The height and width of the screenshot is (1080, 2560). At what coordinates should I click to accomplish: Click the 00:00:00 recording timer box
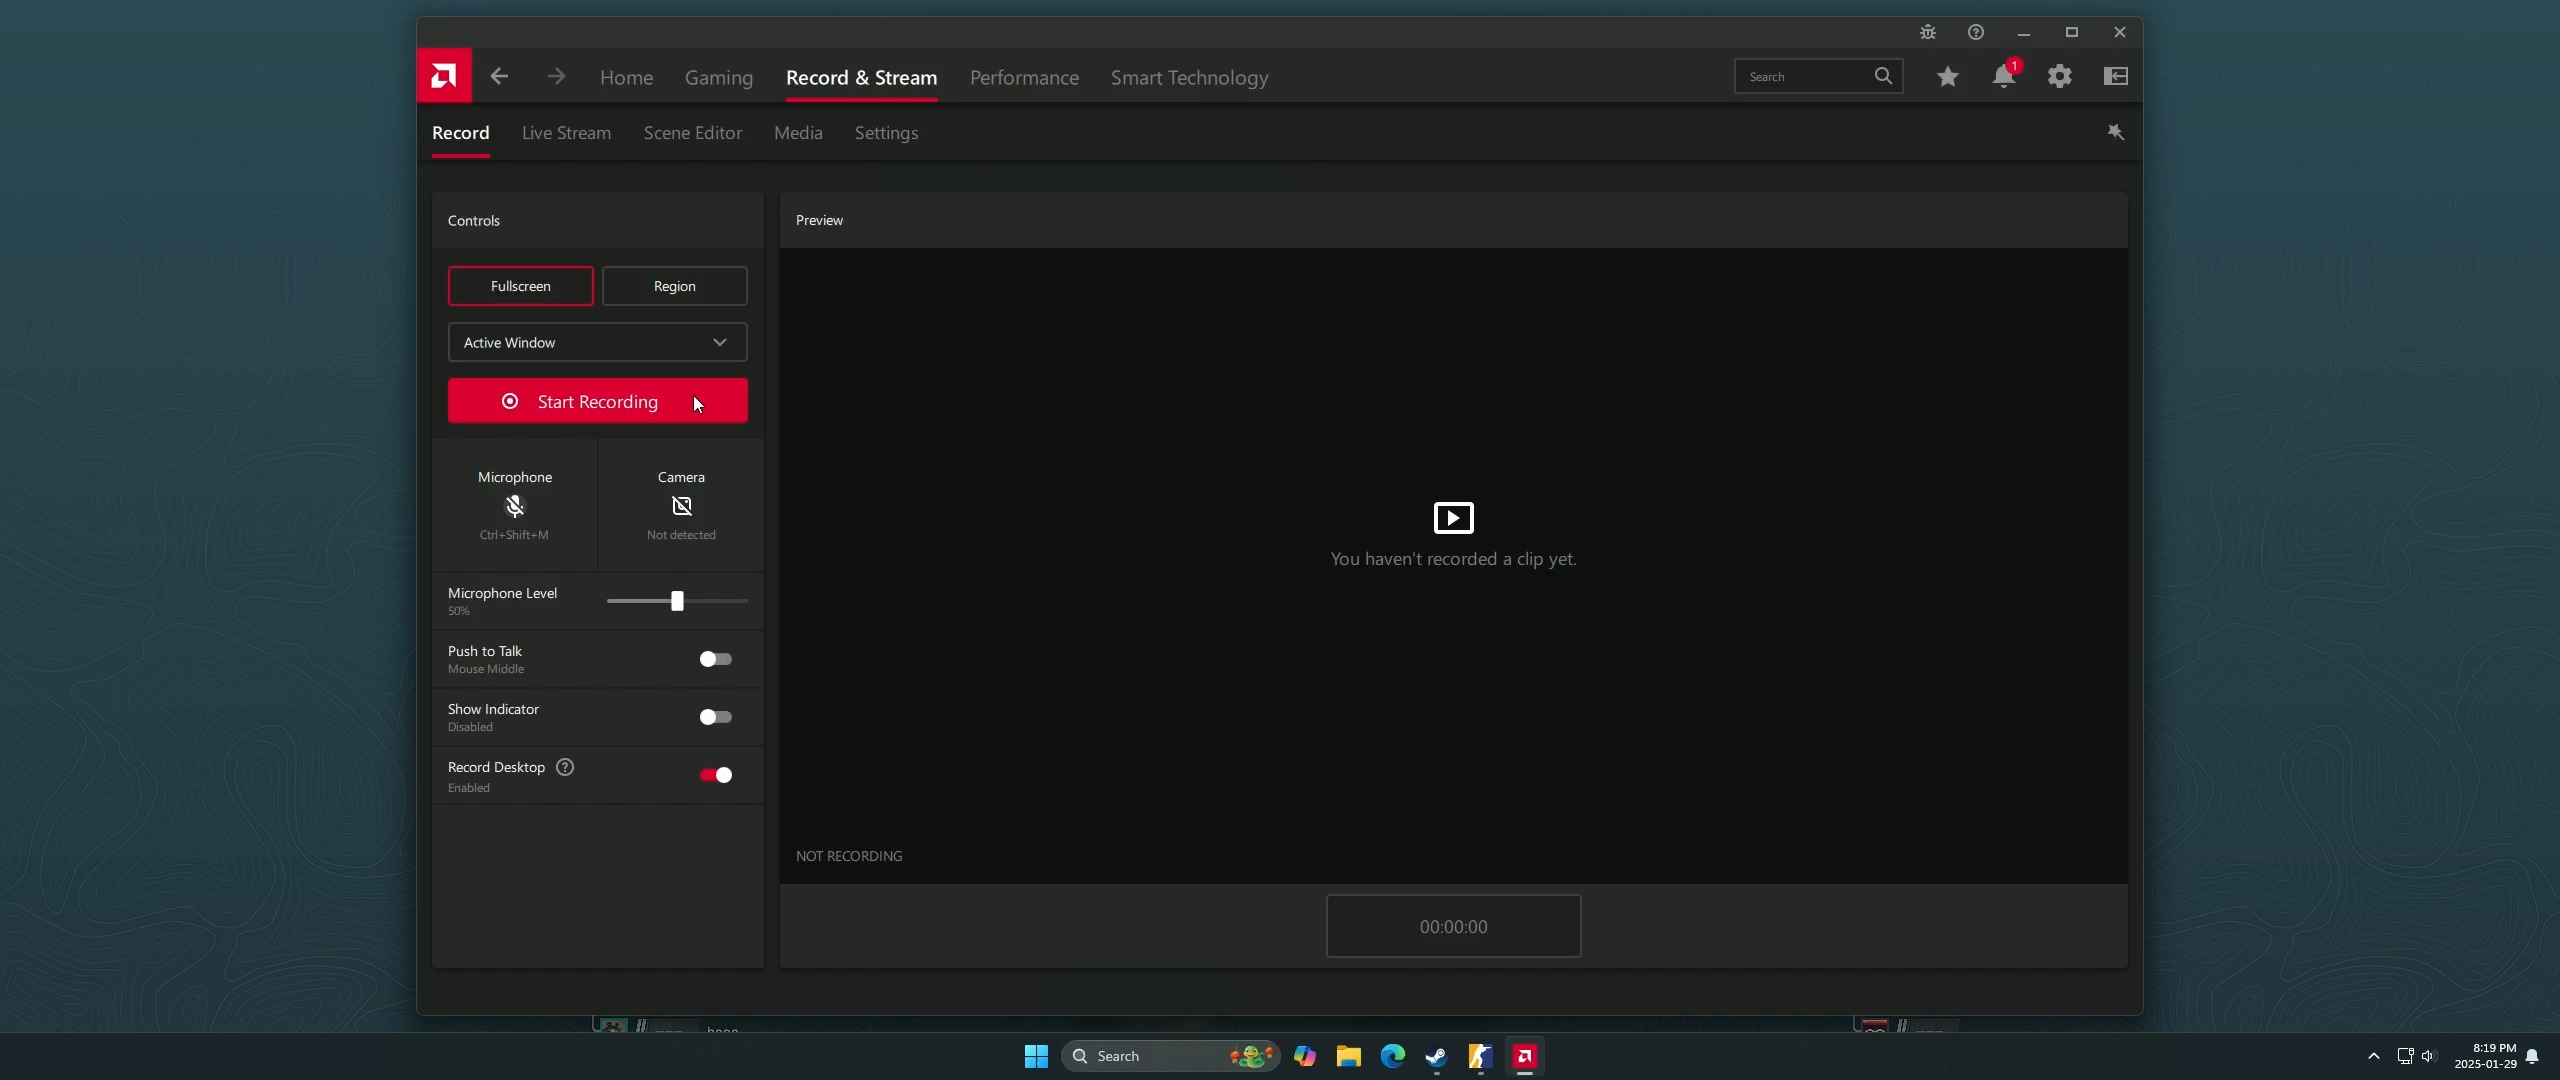click(1453, 926)
